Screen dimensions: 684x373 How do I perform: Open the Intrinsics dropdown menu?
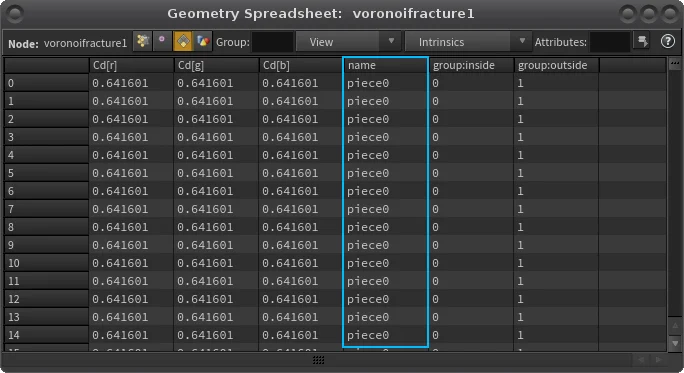point(468,42)
